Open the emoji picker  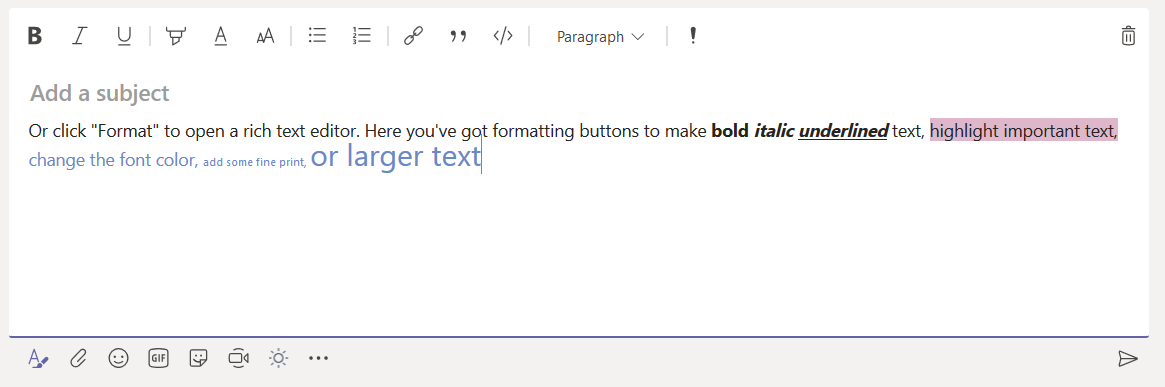coord(118,358)
